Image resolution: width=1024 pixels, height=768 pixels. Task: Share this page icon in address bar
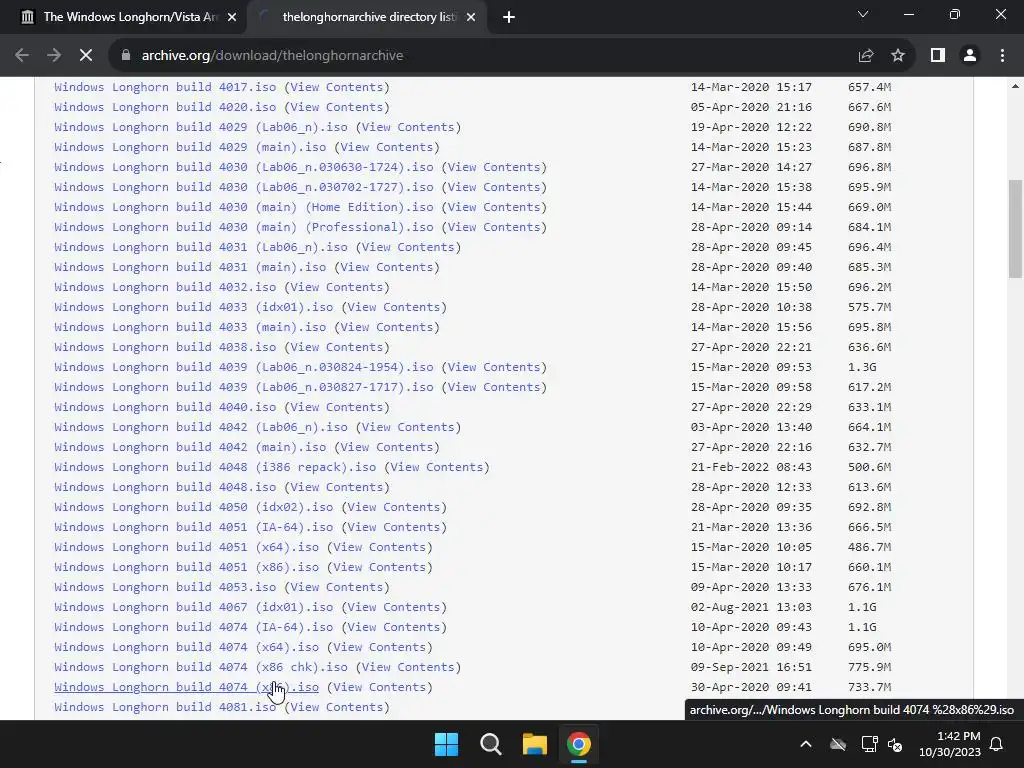(866, 56)
